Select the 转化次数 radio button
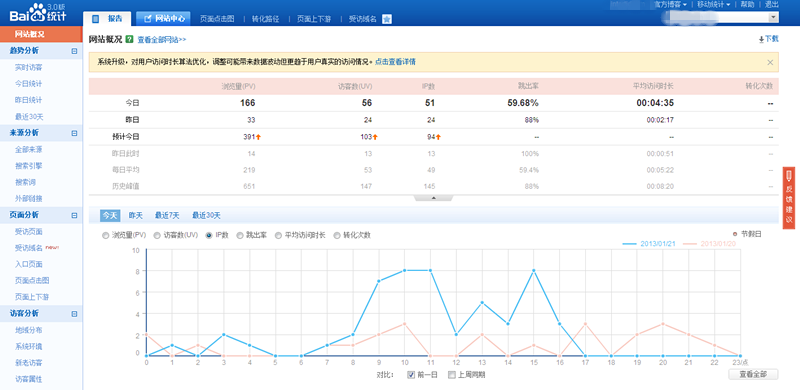This screenshot has height=390, width=800. [337, 235]
